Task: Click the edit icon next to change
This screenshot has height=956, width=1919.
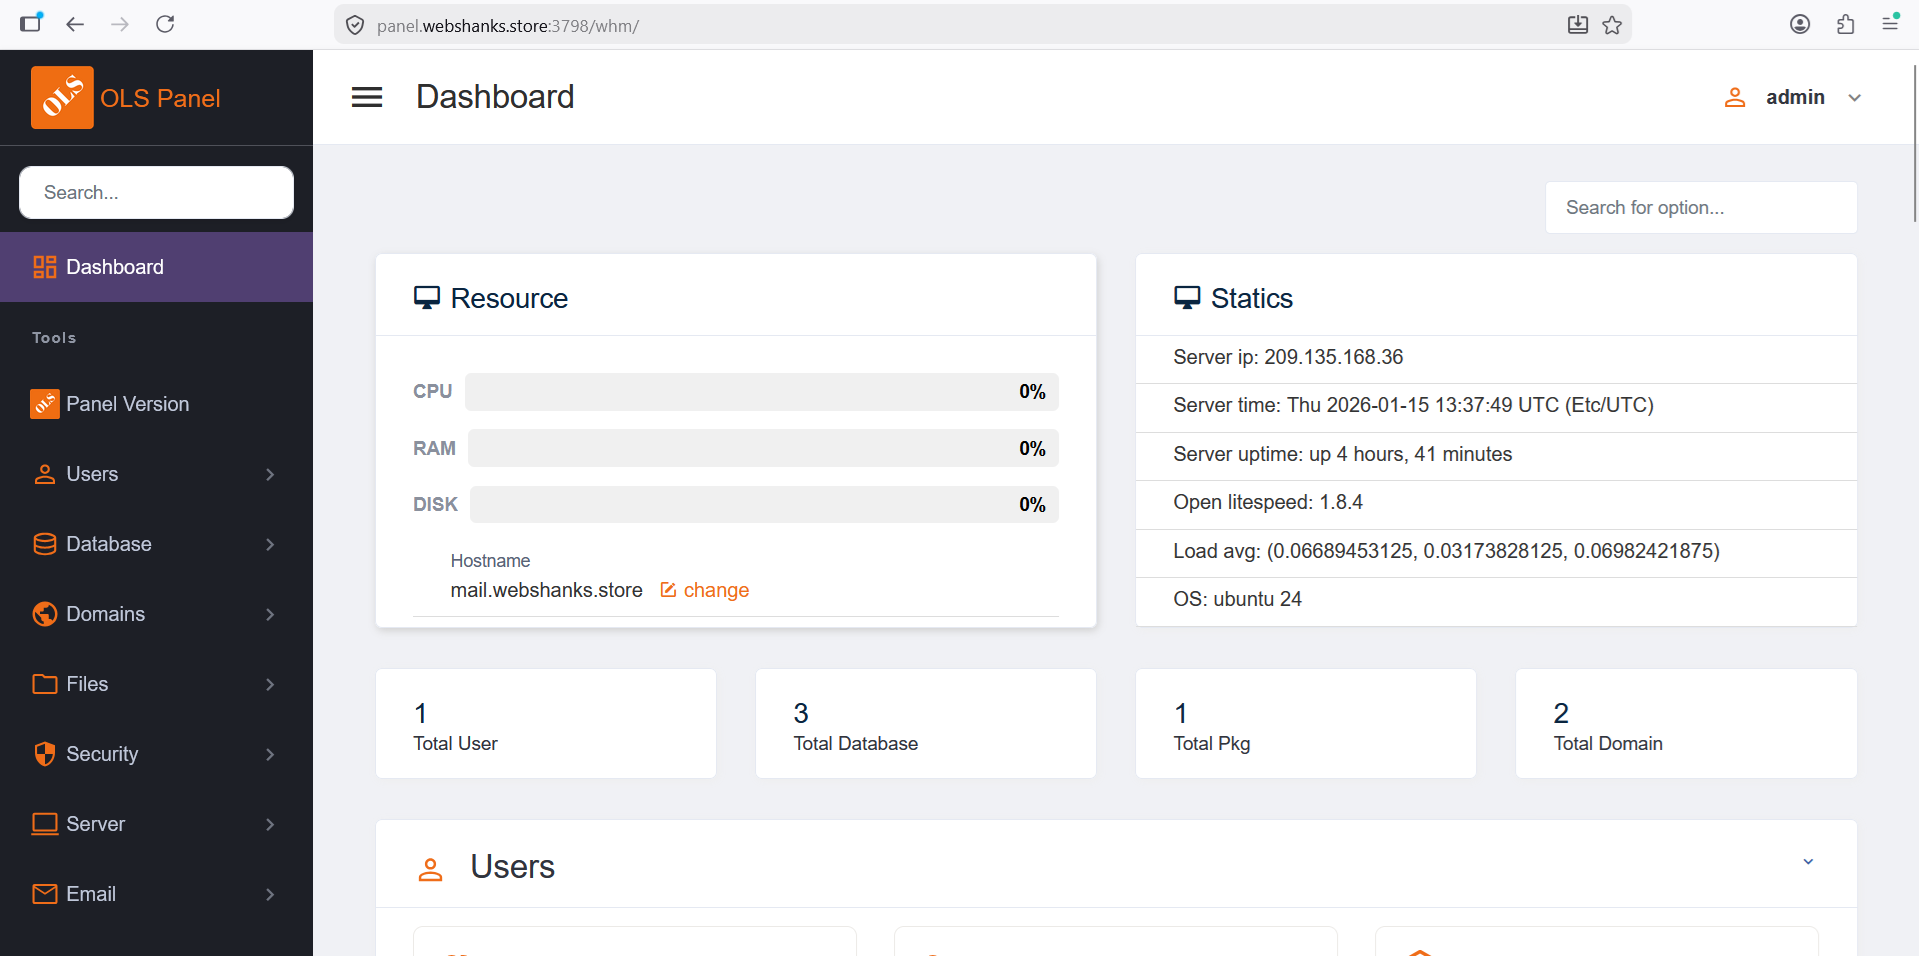Action: pyautogui.click(x=668, y=590)
